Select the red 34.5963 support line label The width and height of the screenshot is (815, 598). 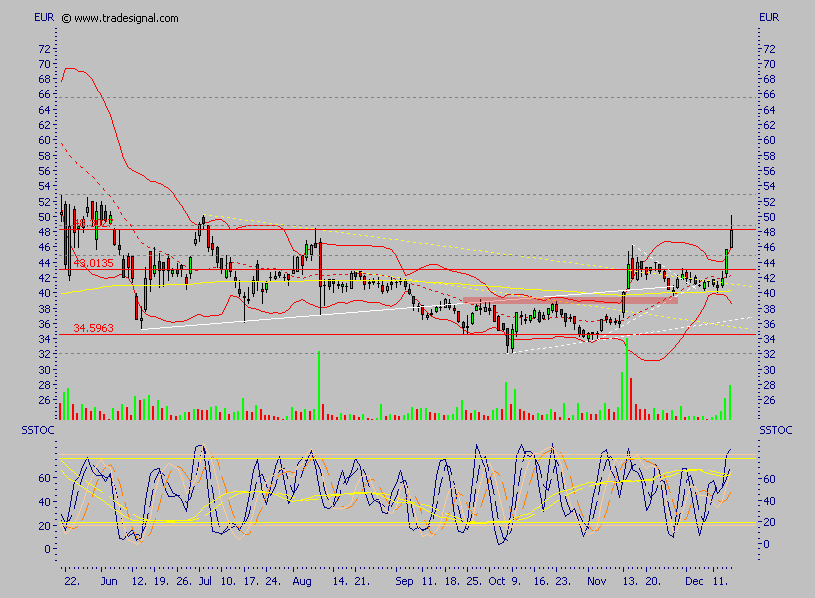tap(94, 326)
